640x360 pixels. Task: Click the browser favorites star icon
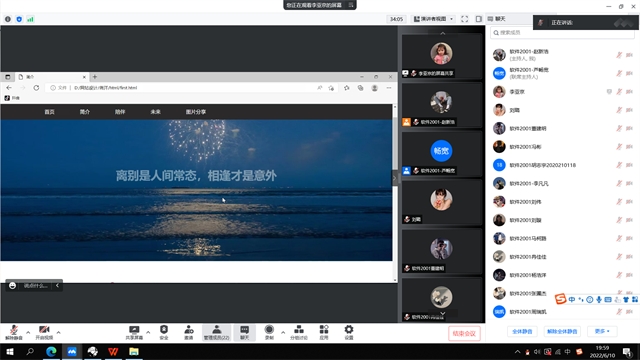(347, 88)
